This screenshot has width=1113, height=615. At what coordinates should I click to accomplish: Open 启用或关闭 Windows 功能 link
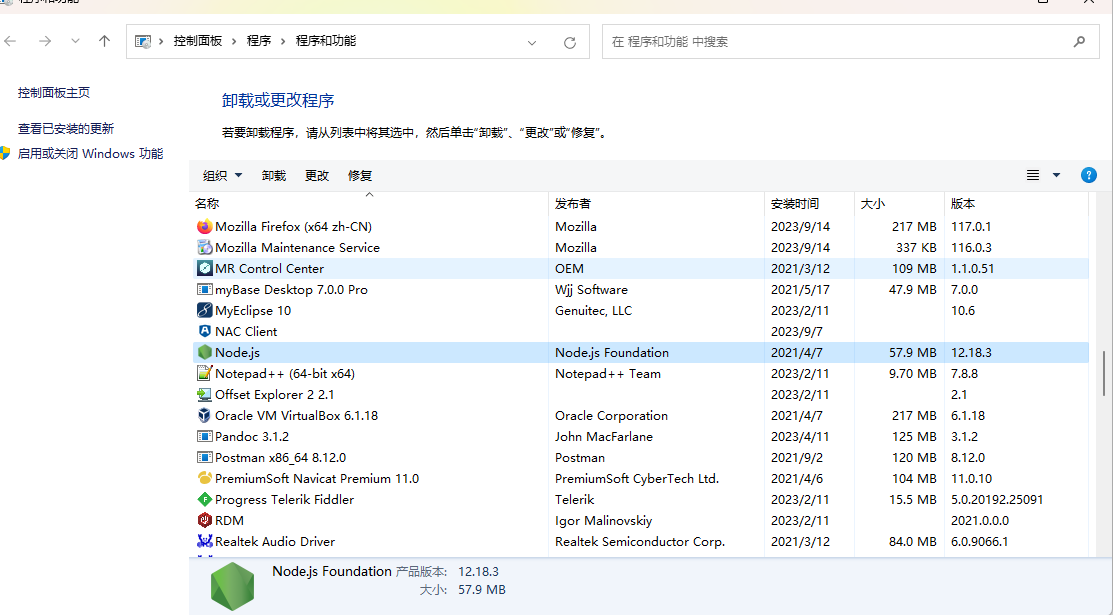point(90,154)
